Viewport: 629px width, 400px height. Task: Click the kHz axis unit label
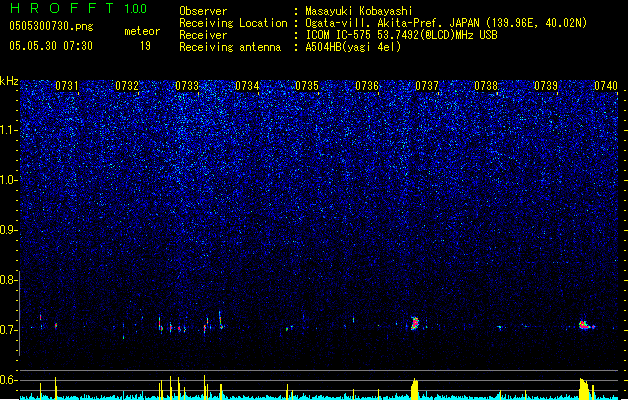click(9, 81)
